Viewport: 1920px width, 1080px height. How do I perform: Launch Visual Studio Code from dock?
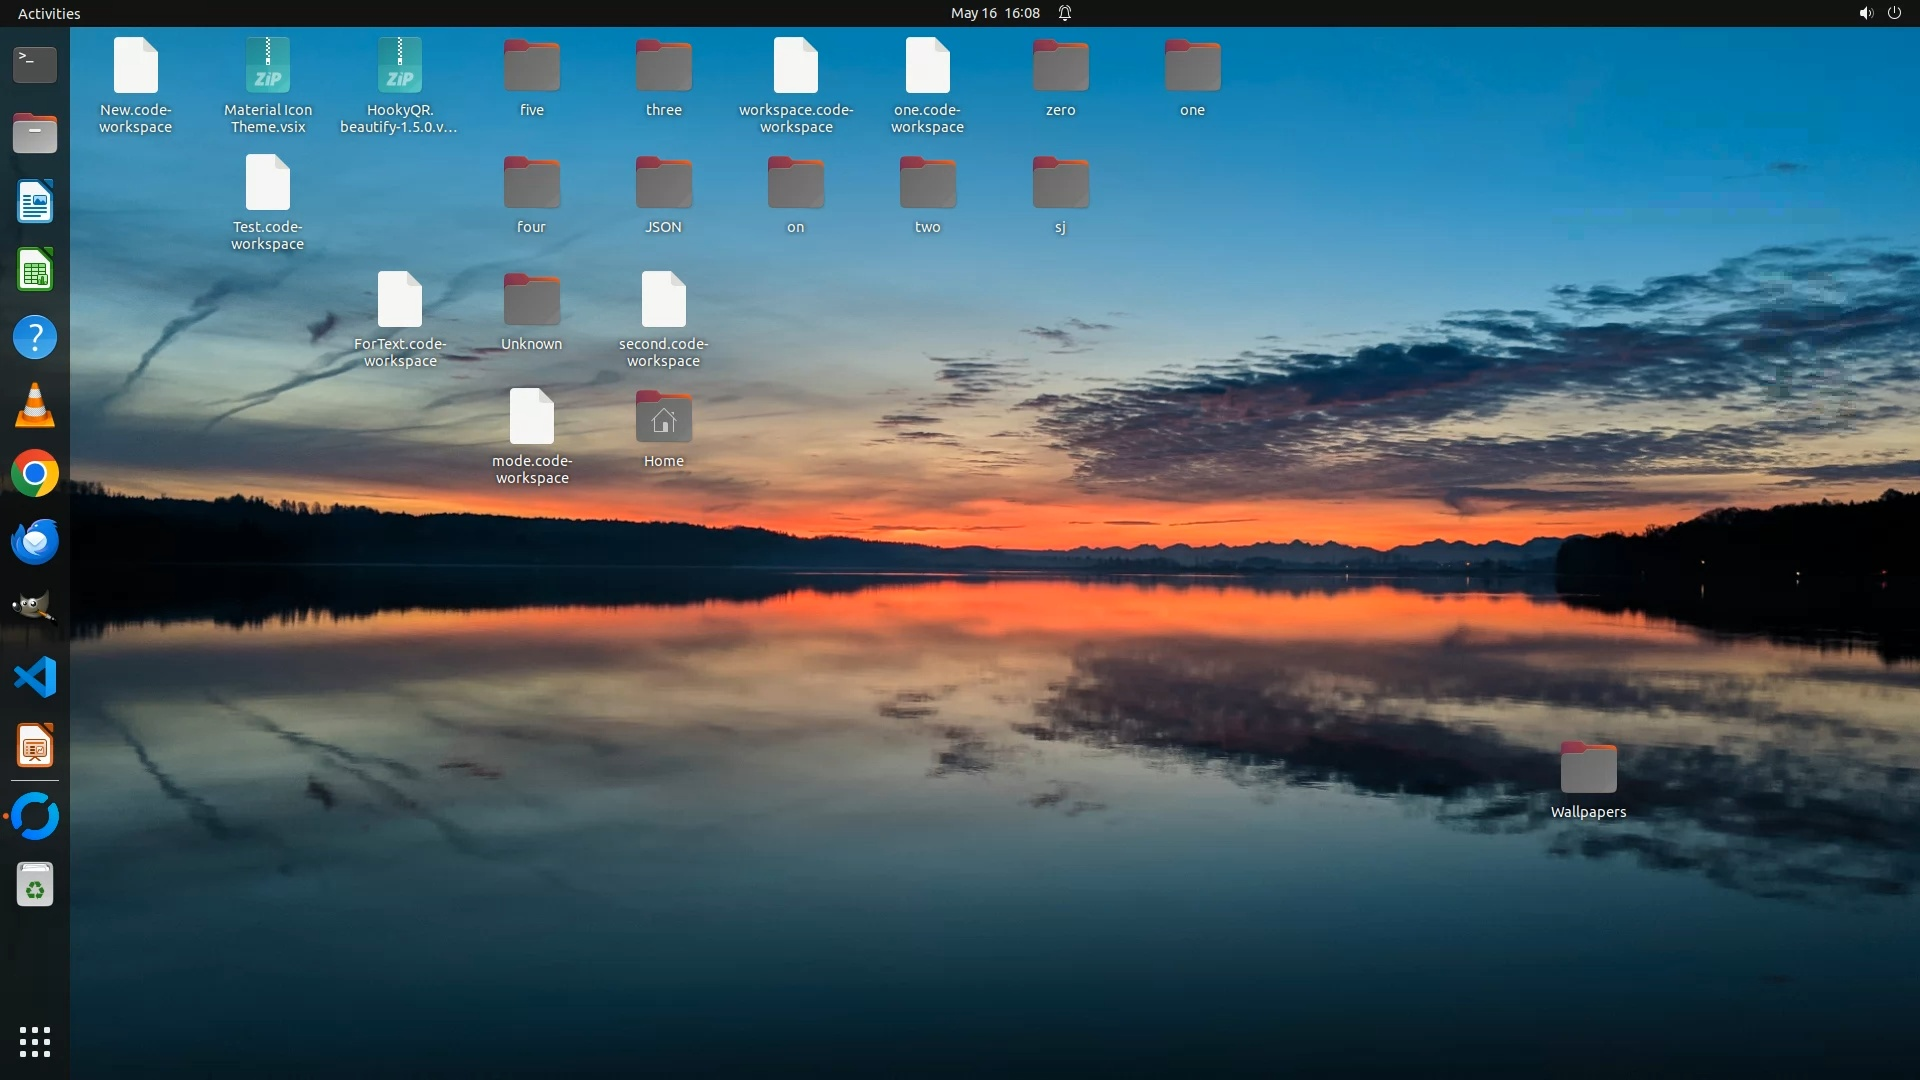coord(35,678)
